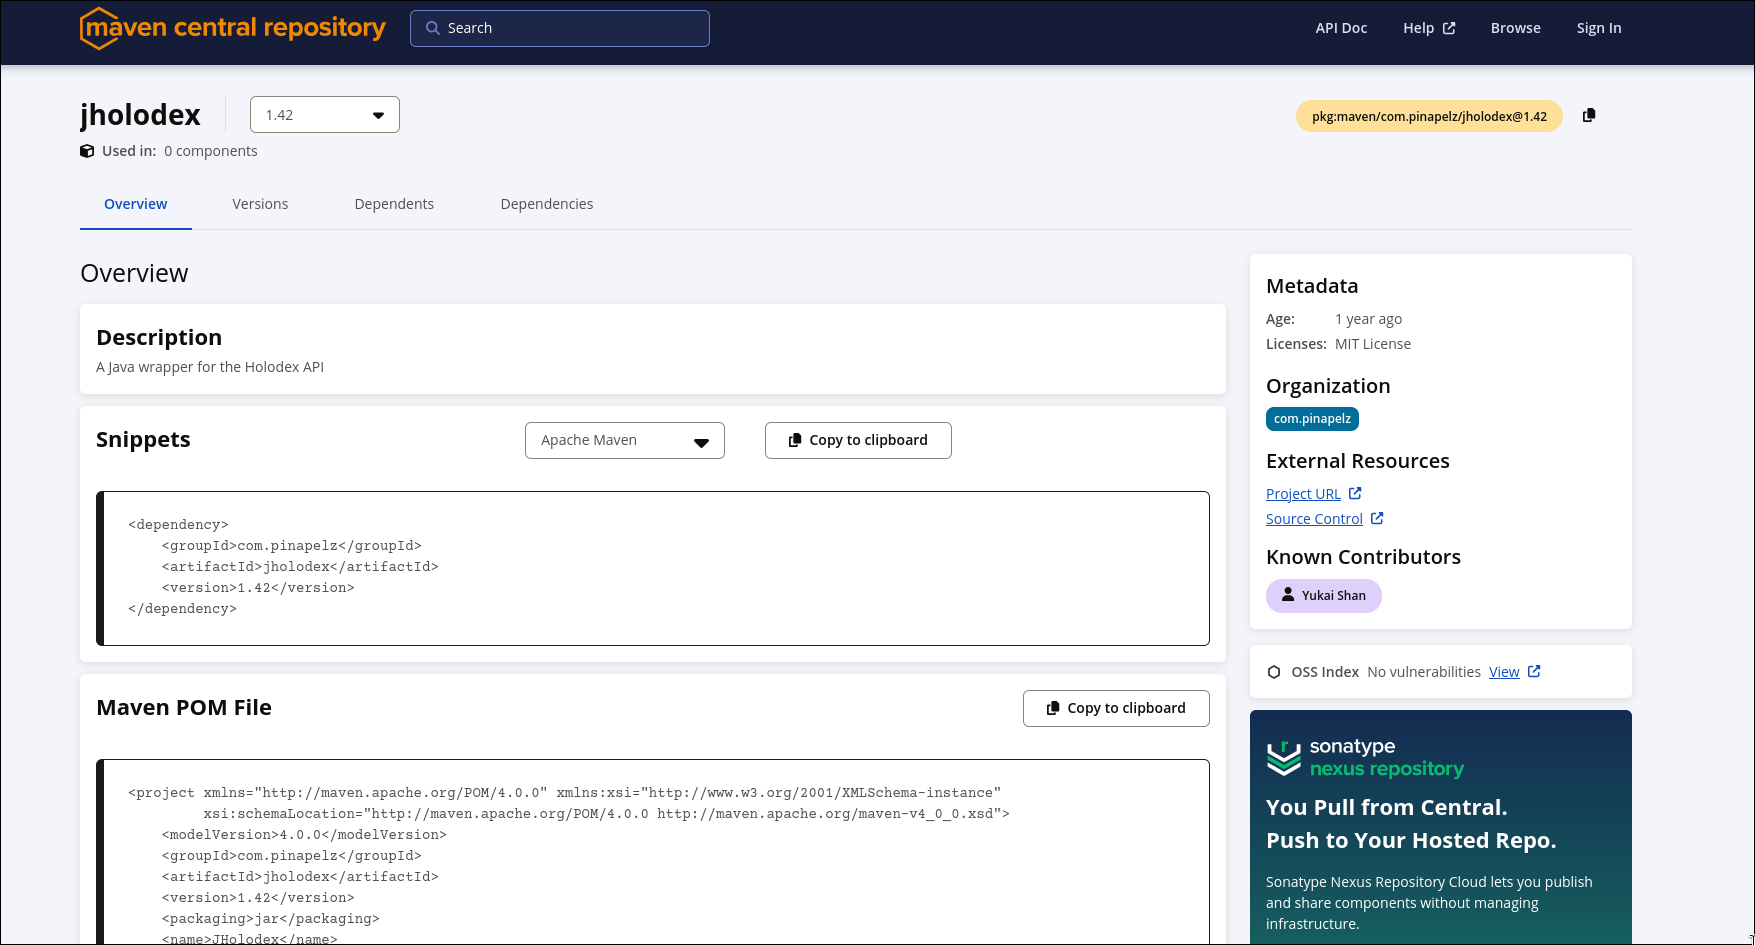This screenshot has width=1755, height=945.
Task: Click the OSS Index shield icon
Action: (1274, 671)
